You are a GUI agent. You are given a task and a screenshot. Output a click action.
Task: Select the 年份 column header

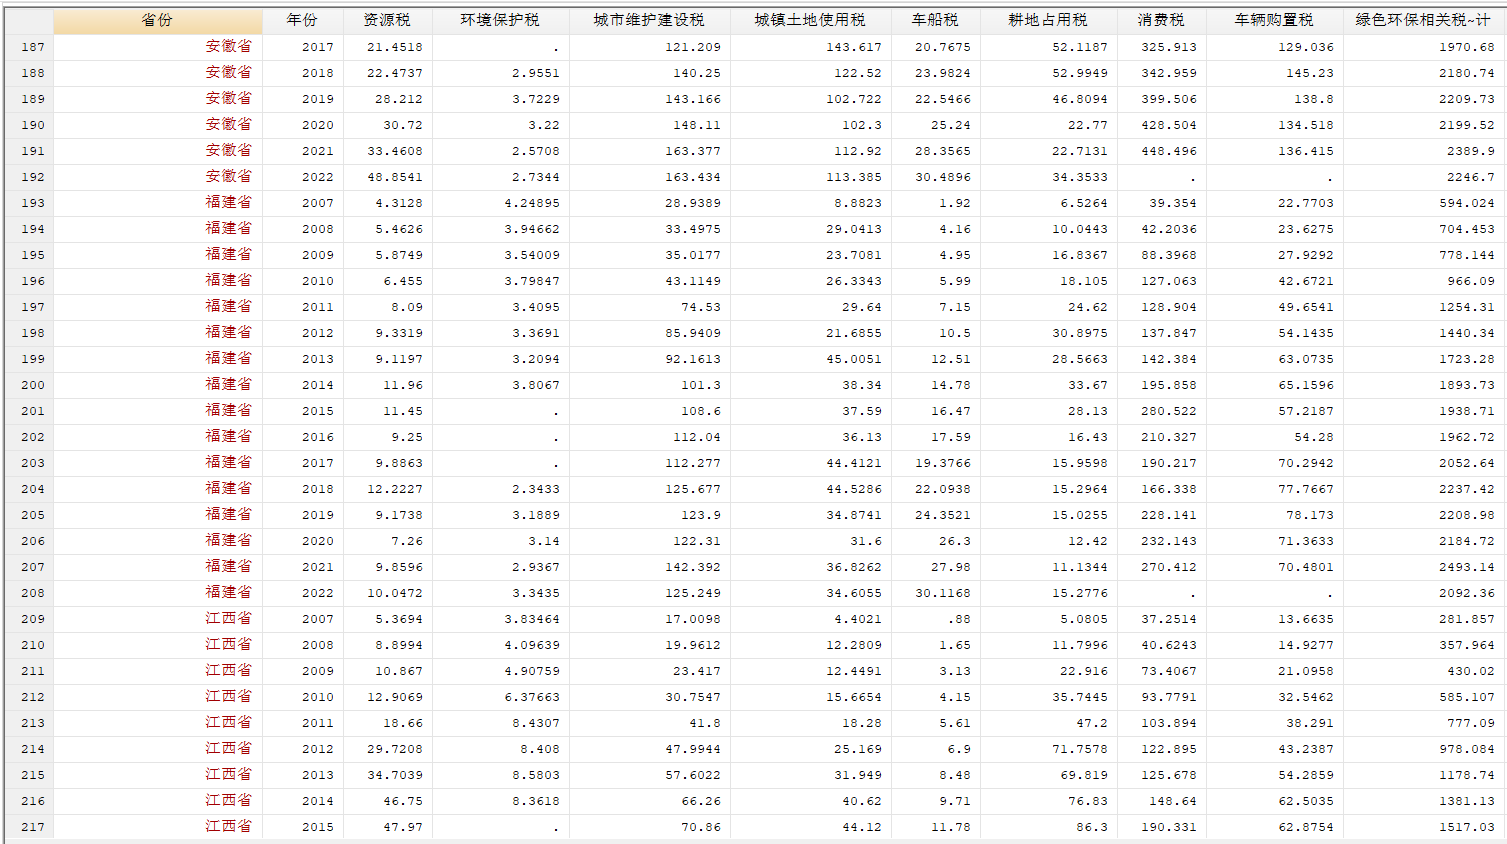[x=302, y=20]
